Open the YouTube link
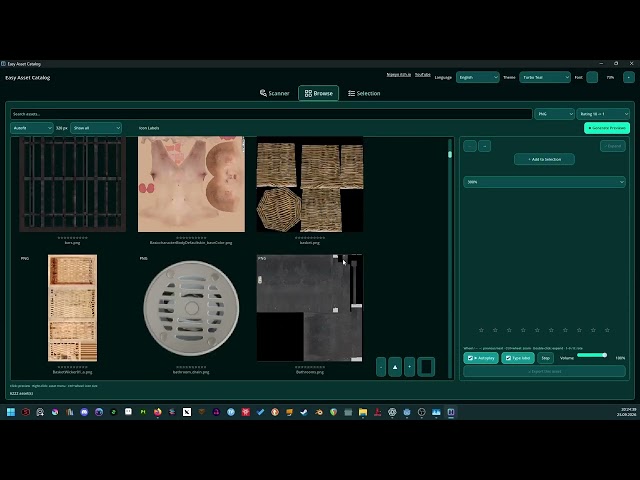The width and height of the screenshot is (640, 480). pos(423,75)
